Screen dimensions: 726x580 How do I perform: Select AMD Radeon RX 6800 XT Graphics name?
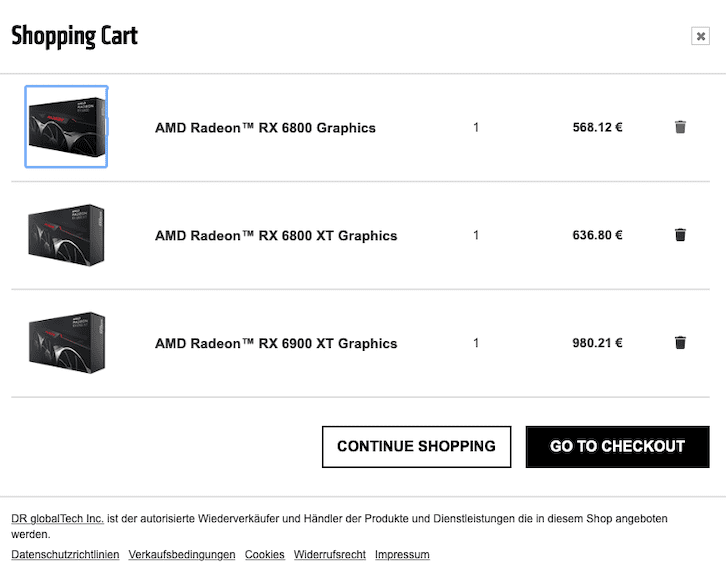coord(276,236)
